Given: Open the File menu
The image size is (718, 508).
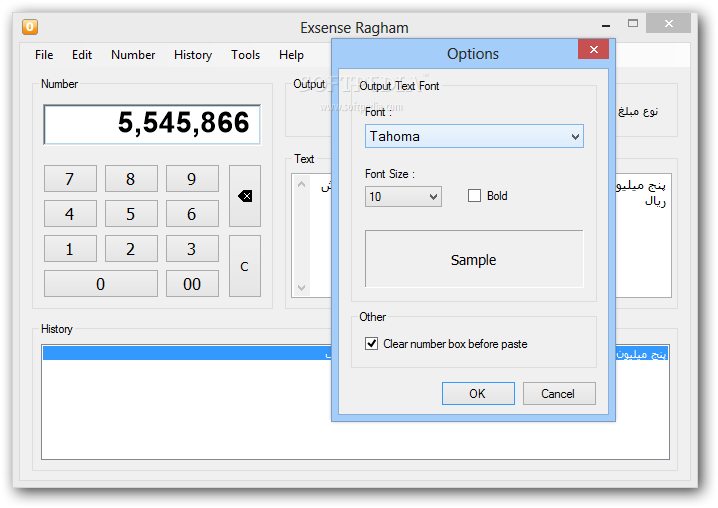Looking at the screenshot, I should tap(44, 55).
